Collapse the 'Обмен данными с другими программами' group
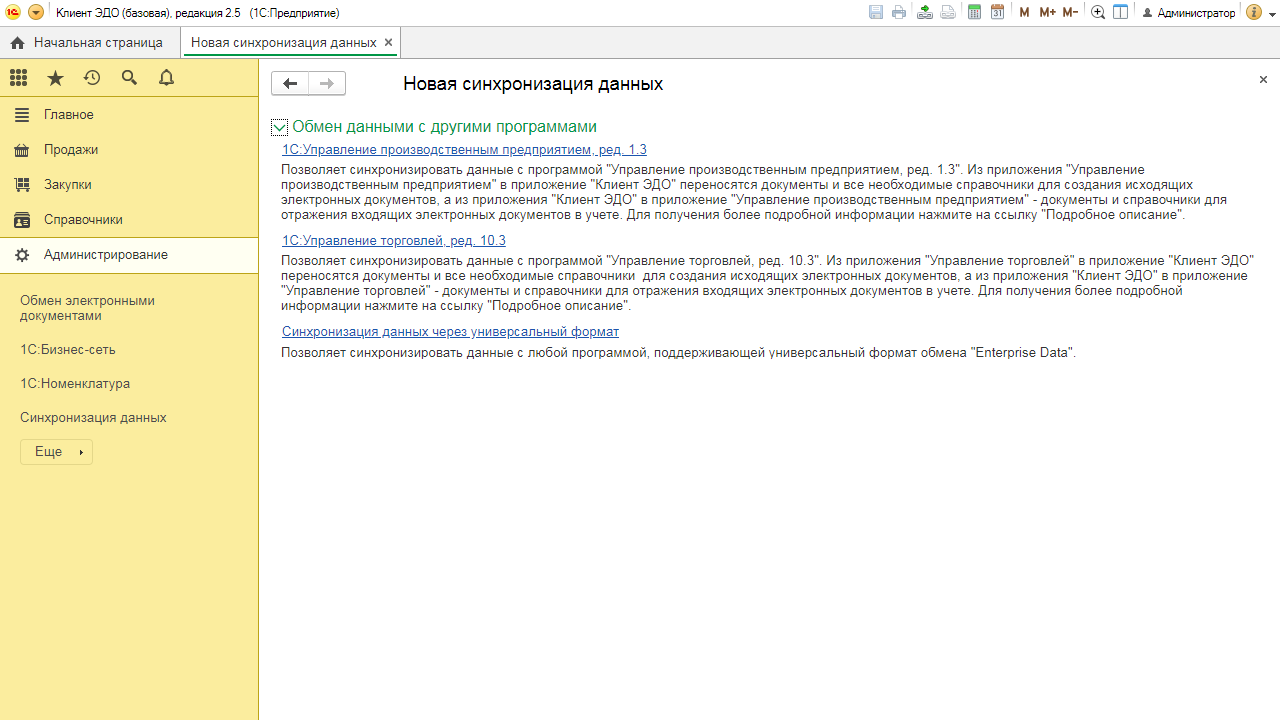1280x720 pixels. click(x=279, y=128)
